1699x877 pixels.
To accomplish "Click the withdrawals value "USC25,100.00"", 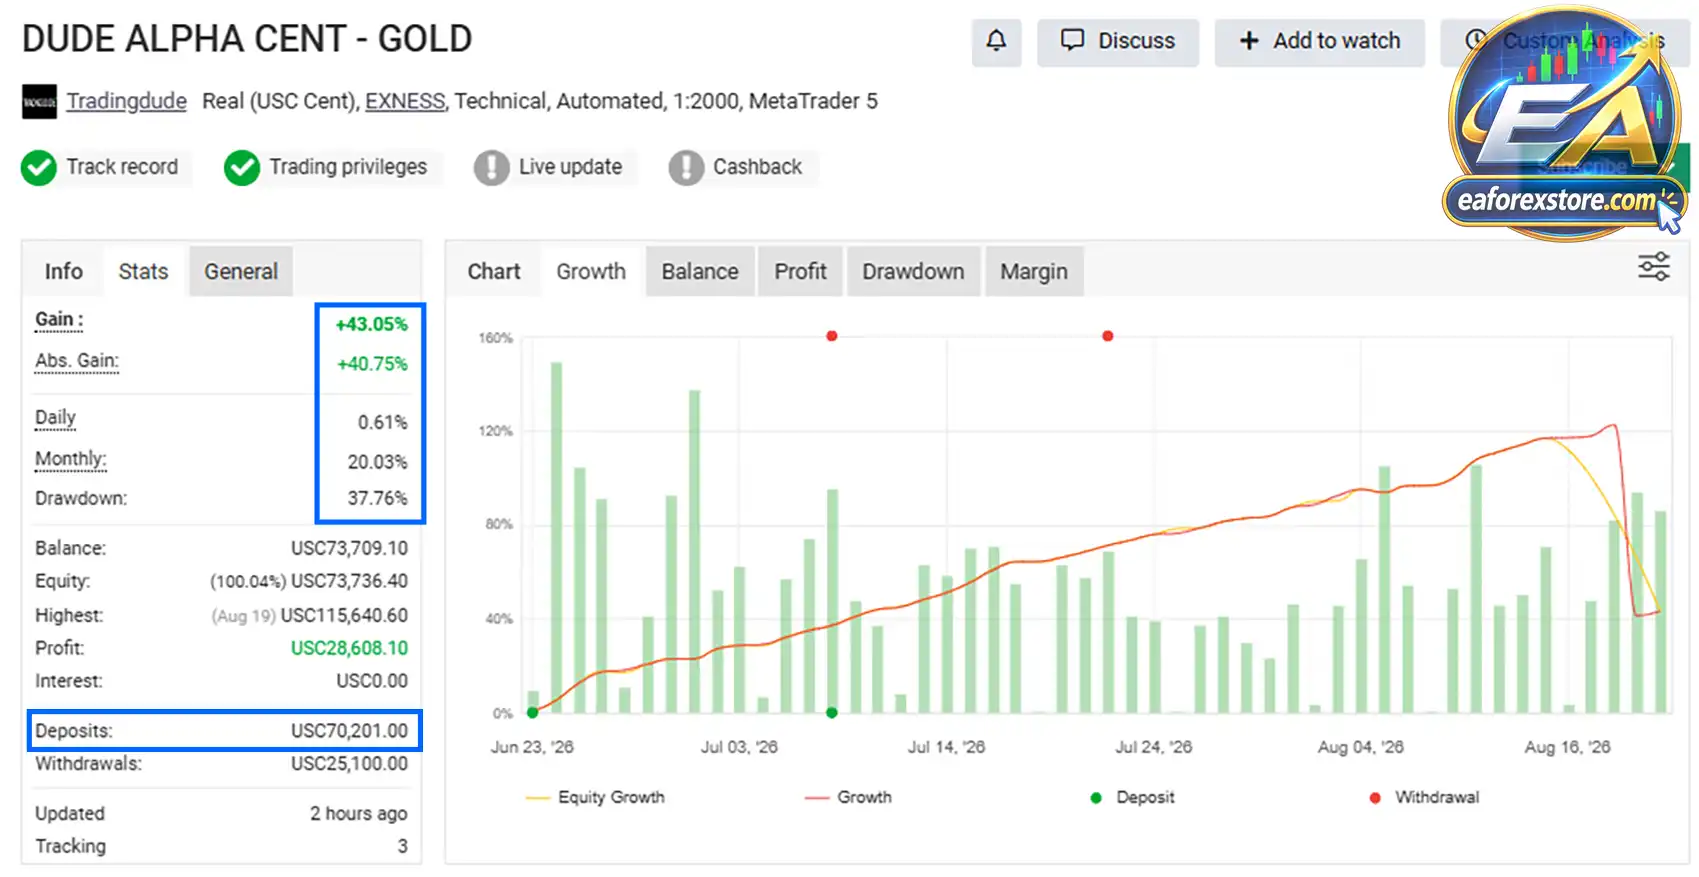I will point(349,764).
